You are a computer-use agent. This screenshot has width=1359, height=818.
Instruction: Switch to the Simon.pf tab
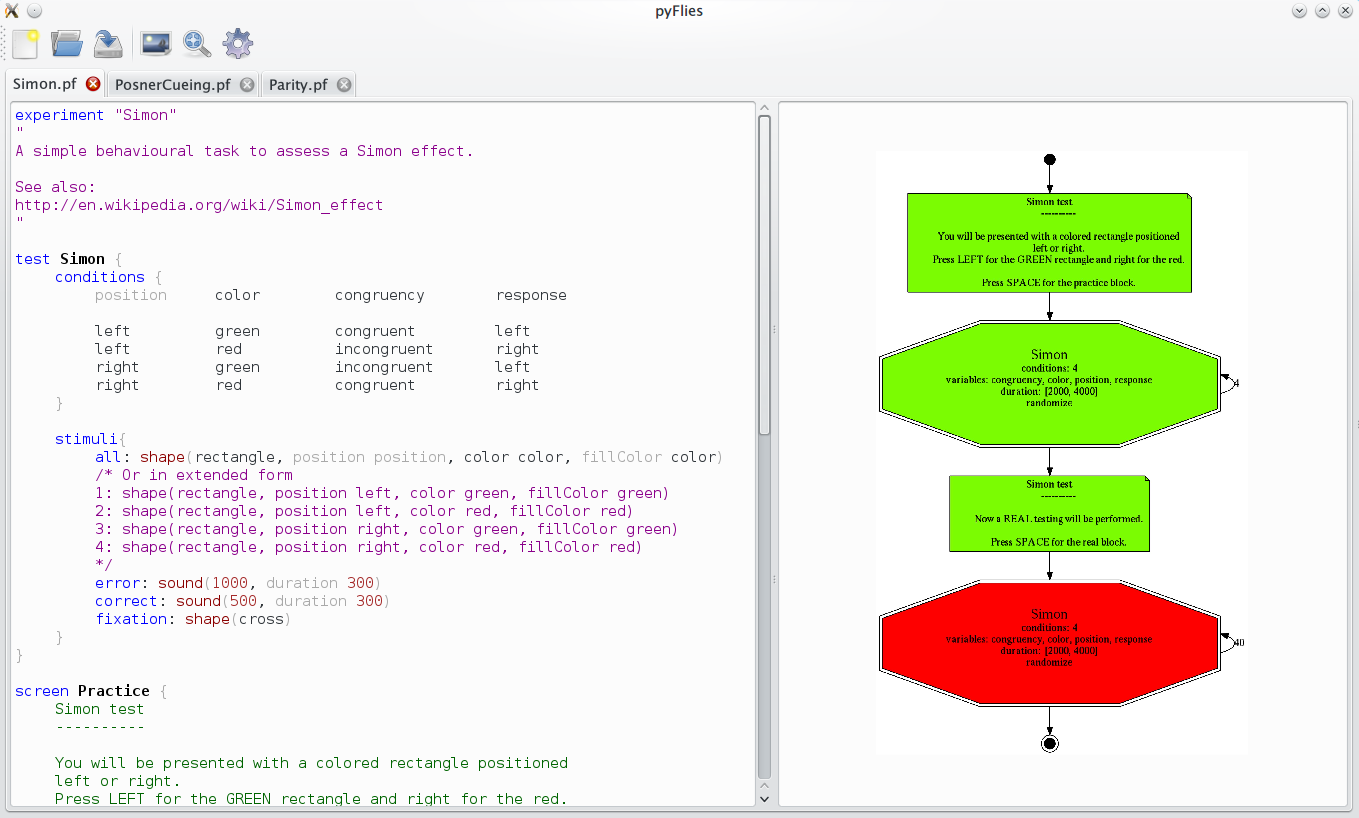point(45,84)
